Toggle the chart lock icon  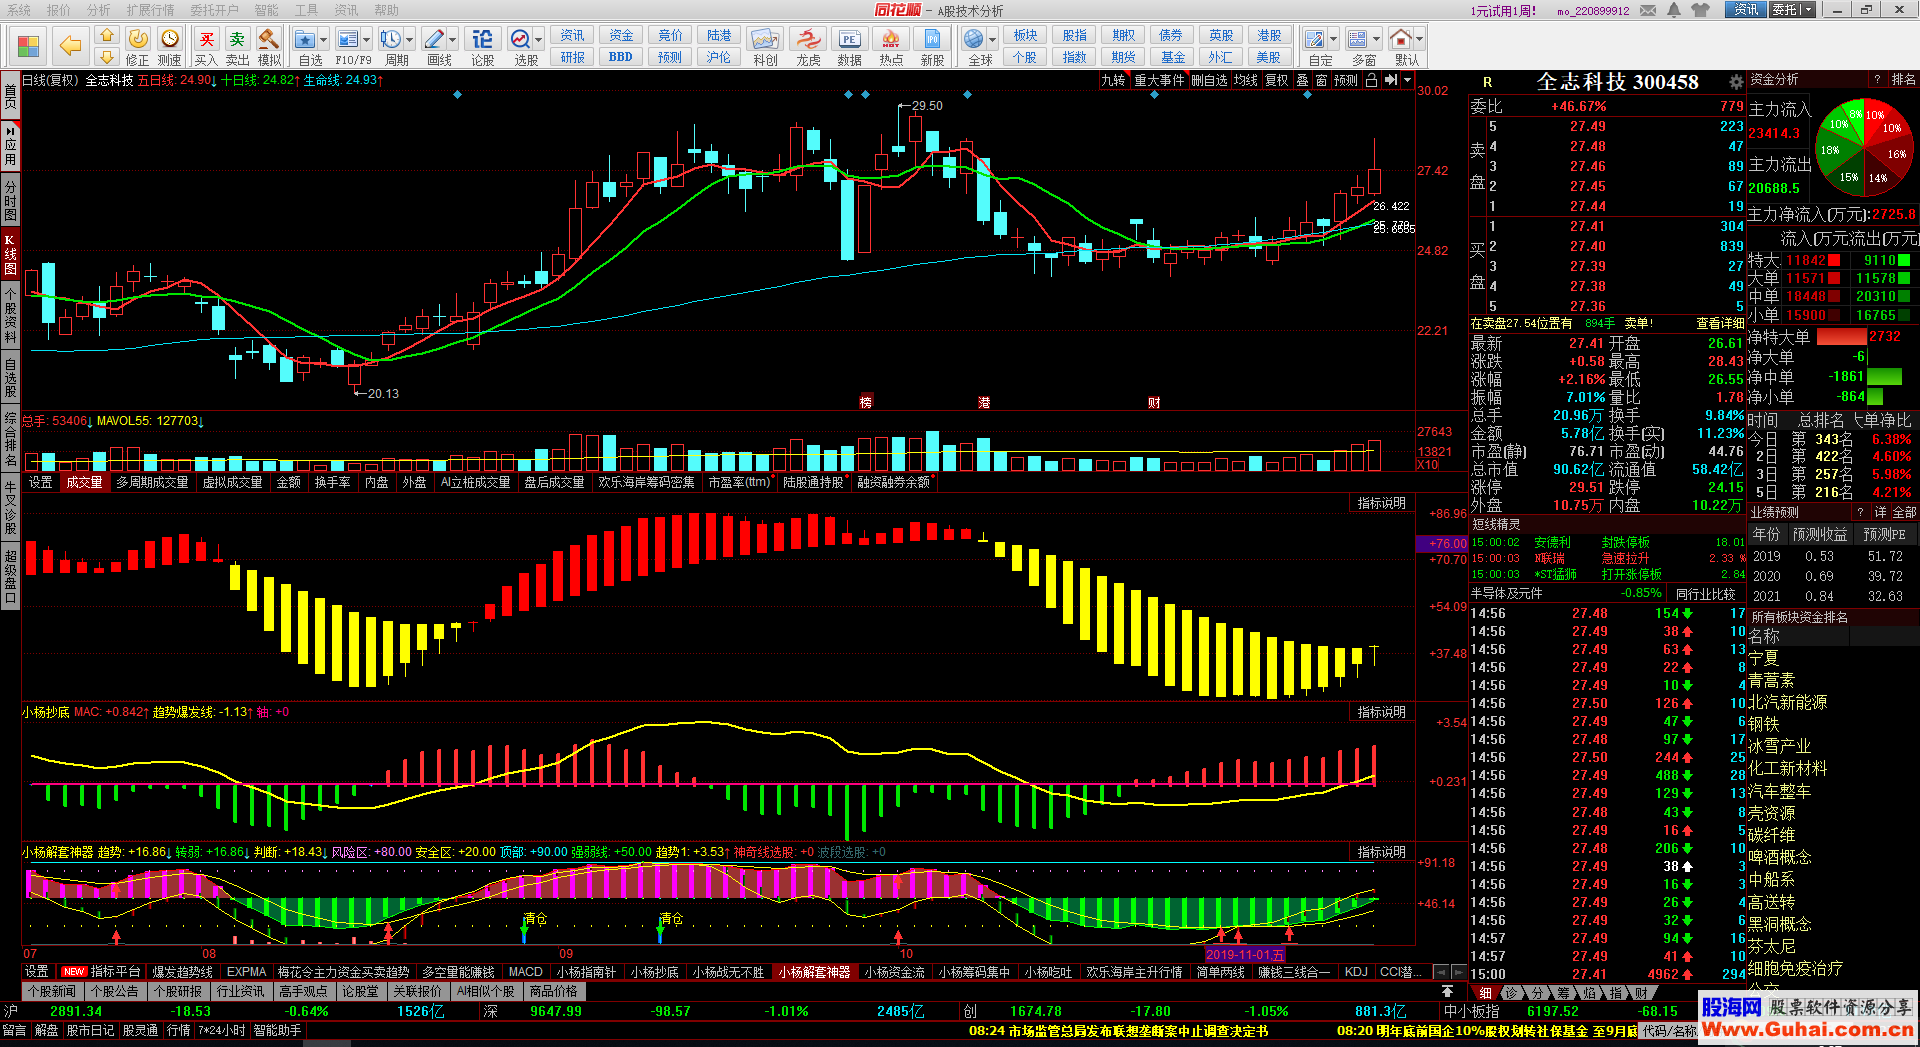tap(1371, 80)
